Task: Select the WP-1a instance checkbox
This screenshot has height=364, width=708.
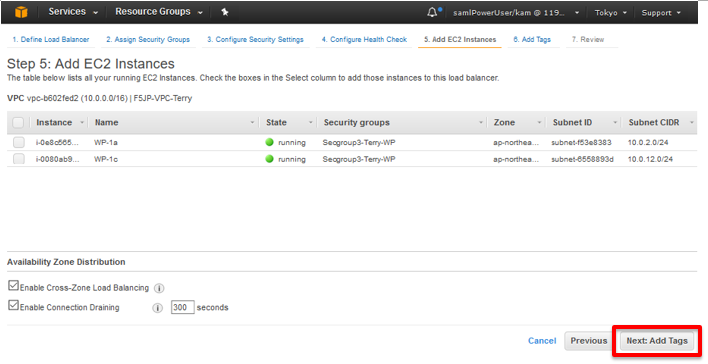Action: click(19, 142)
